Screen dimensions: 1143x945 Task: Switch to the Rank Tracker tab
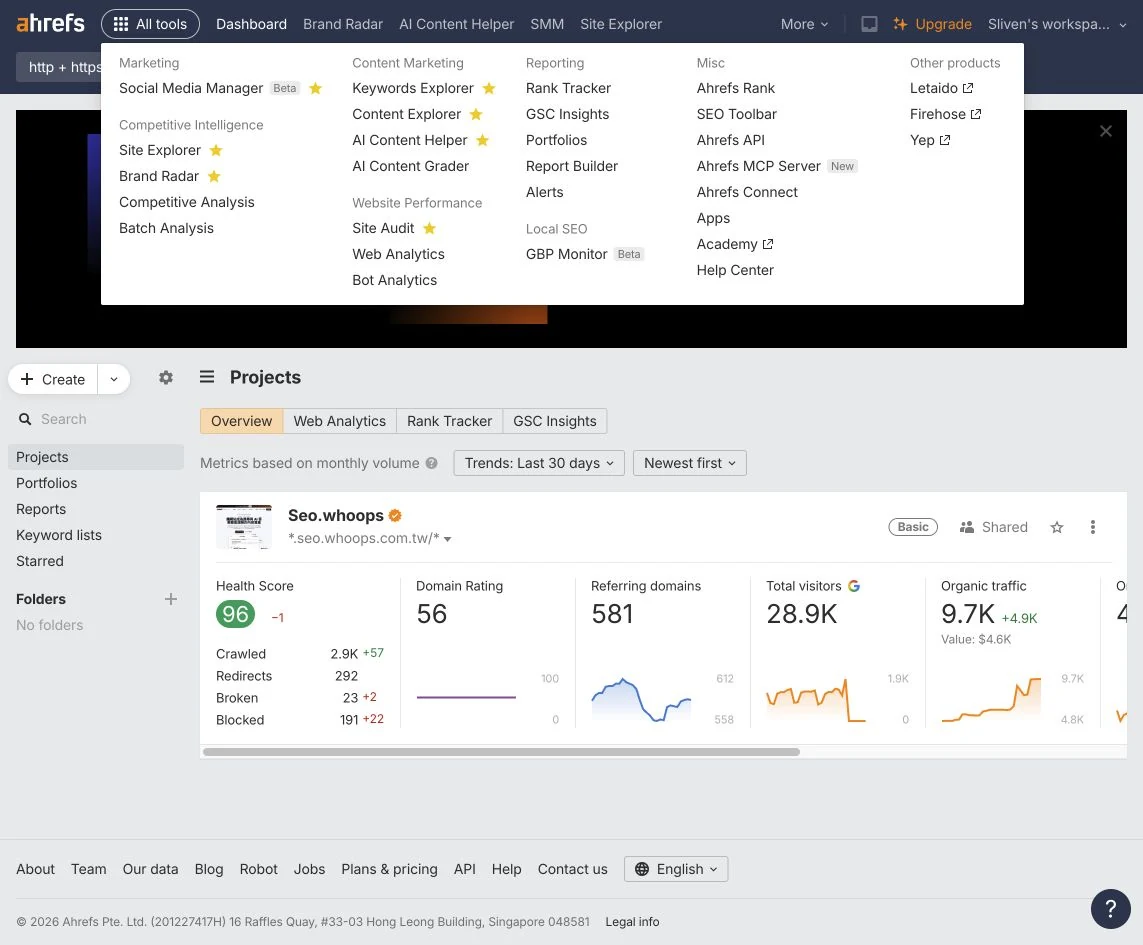pyautogui.click(x=450, y=421)
